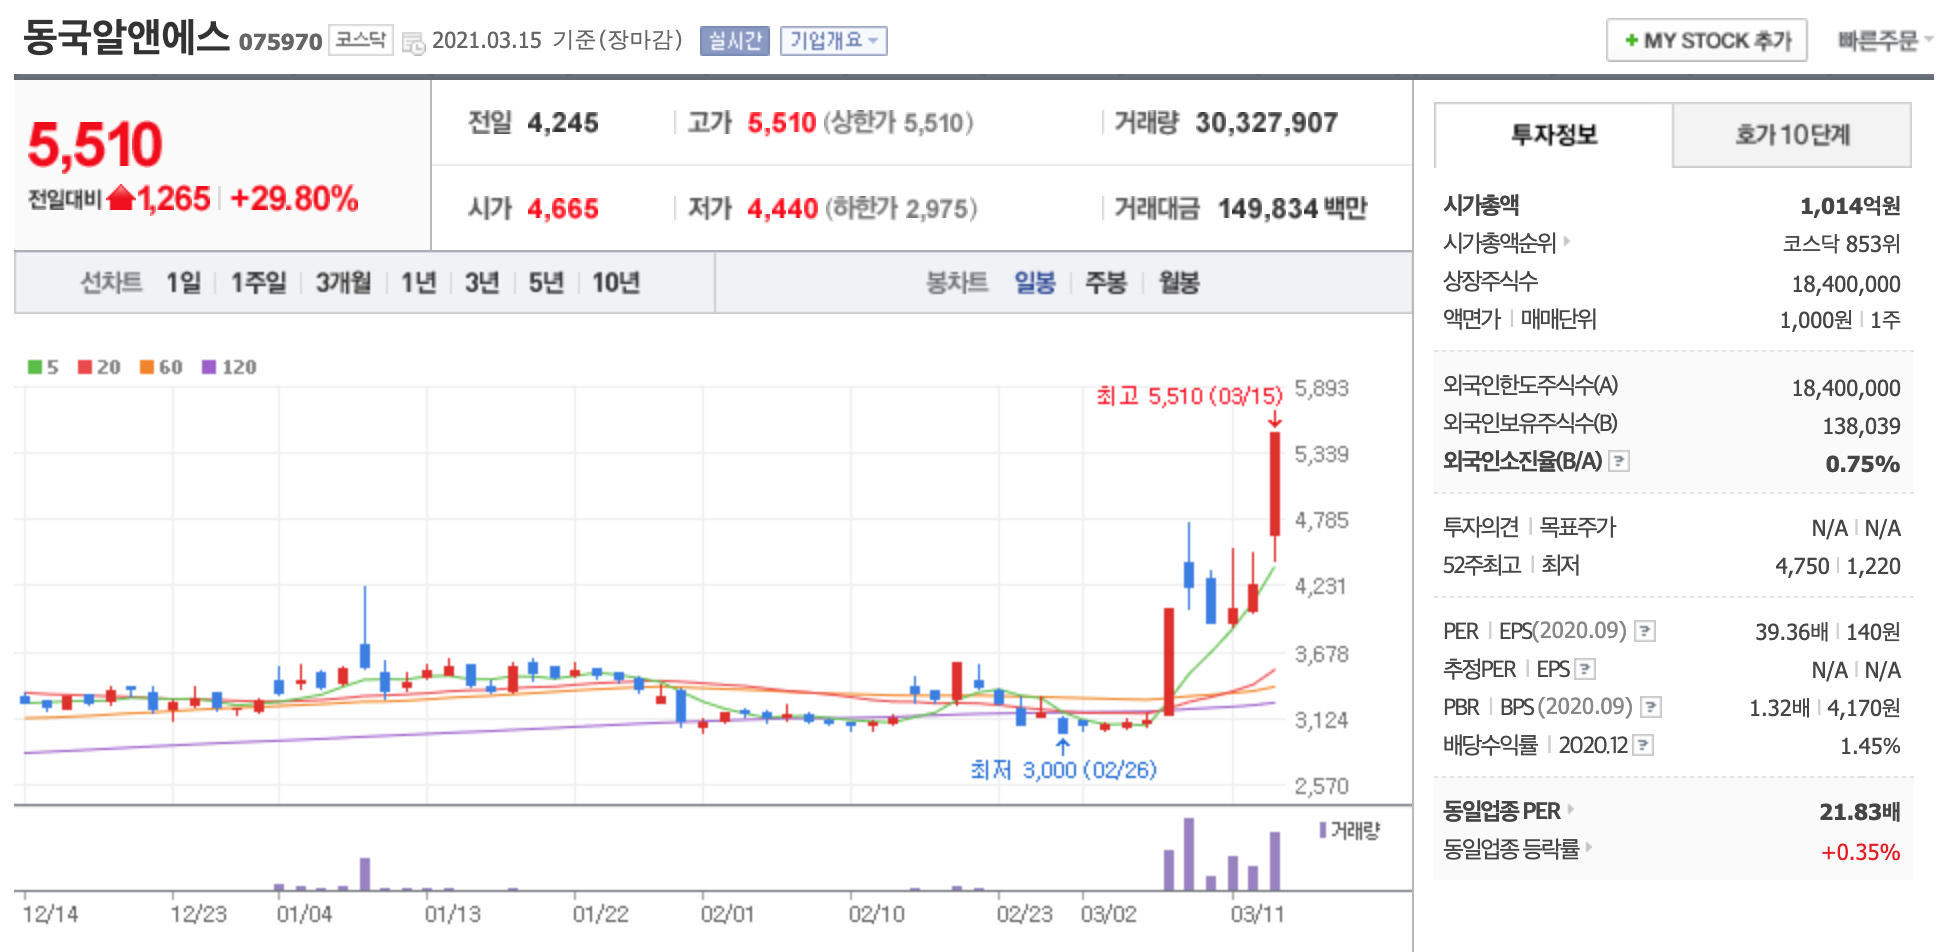The image size is (1950, 952).
Task: Click the 최저 3,000 (02/26) chart annotation
Action: tap(1063, 770)
